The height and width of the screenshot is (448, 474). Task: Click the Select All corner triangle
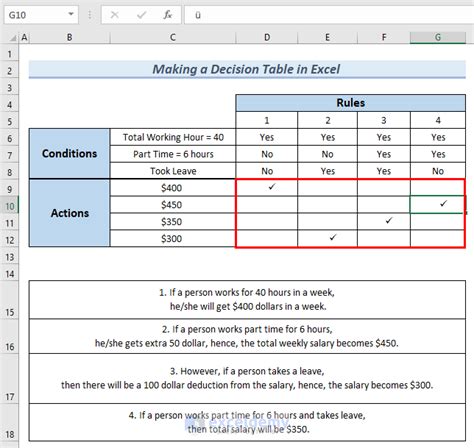pos(13,38)
